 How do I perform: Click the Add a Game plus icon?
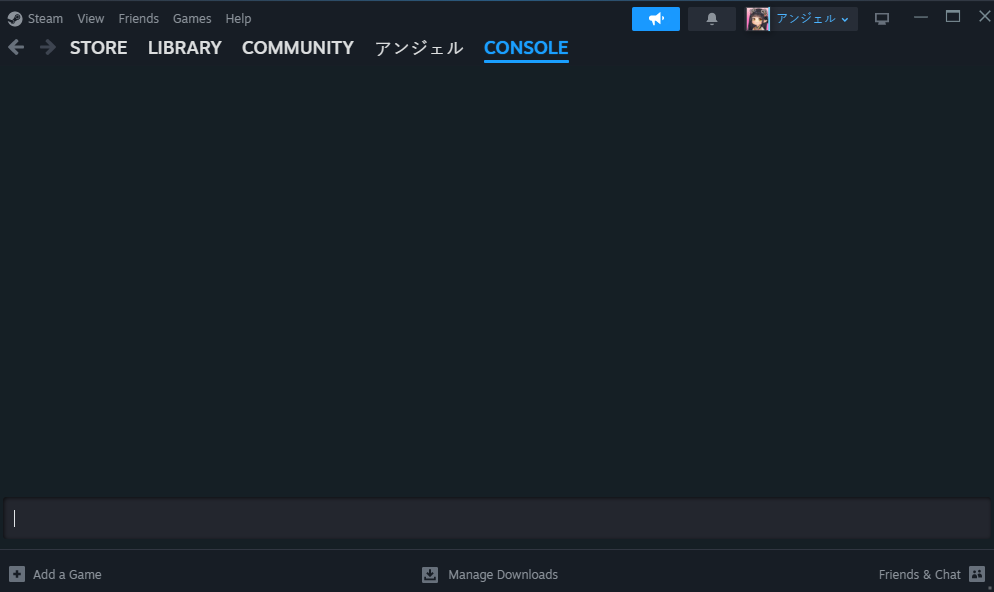tap(17, 574)
